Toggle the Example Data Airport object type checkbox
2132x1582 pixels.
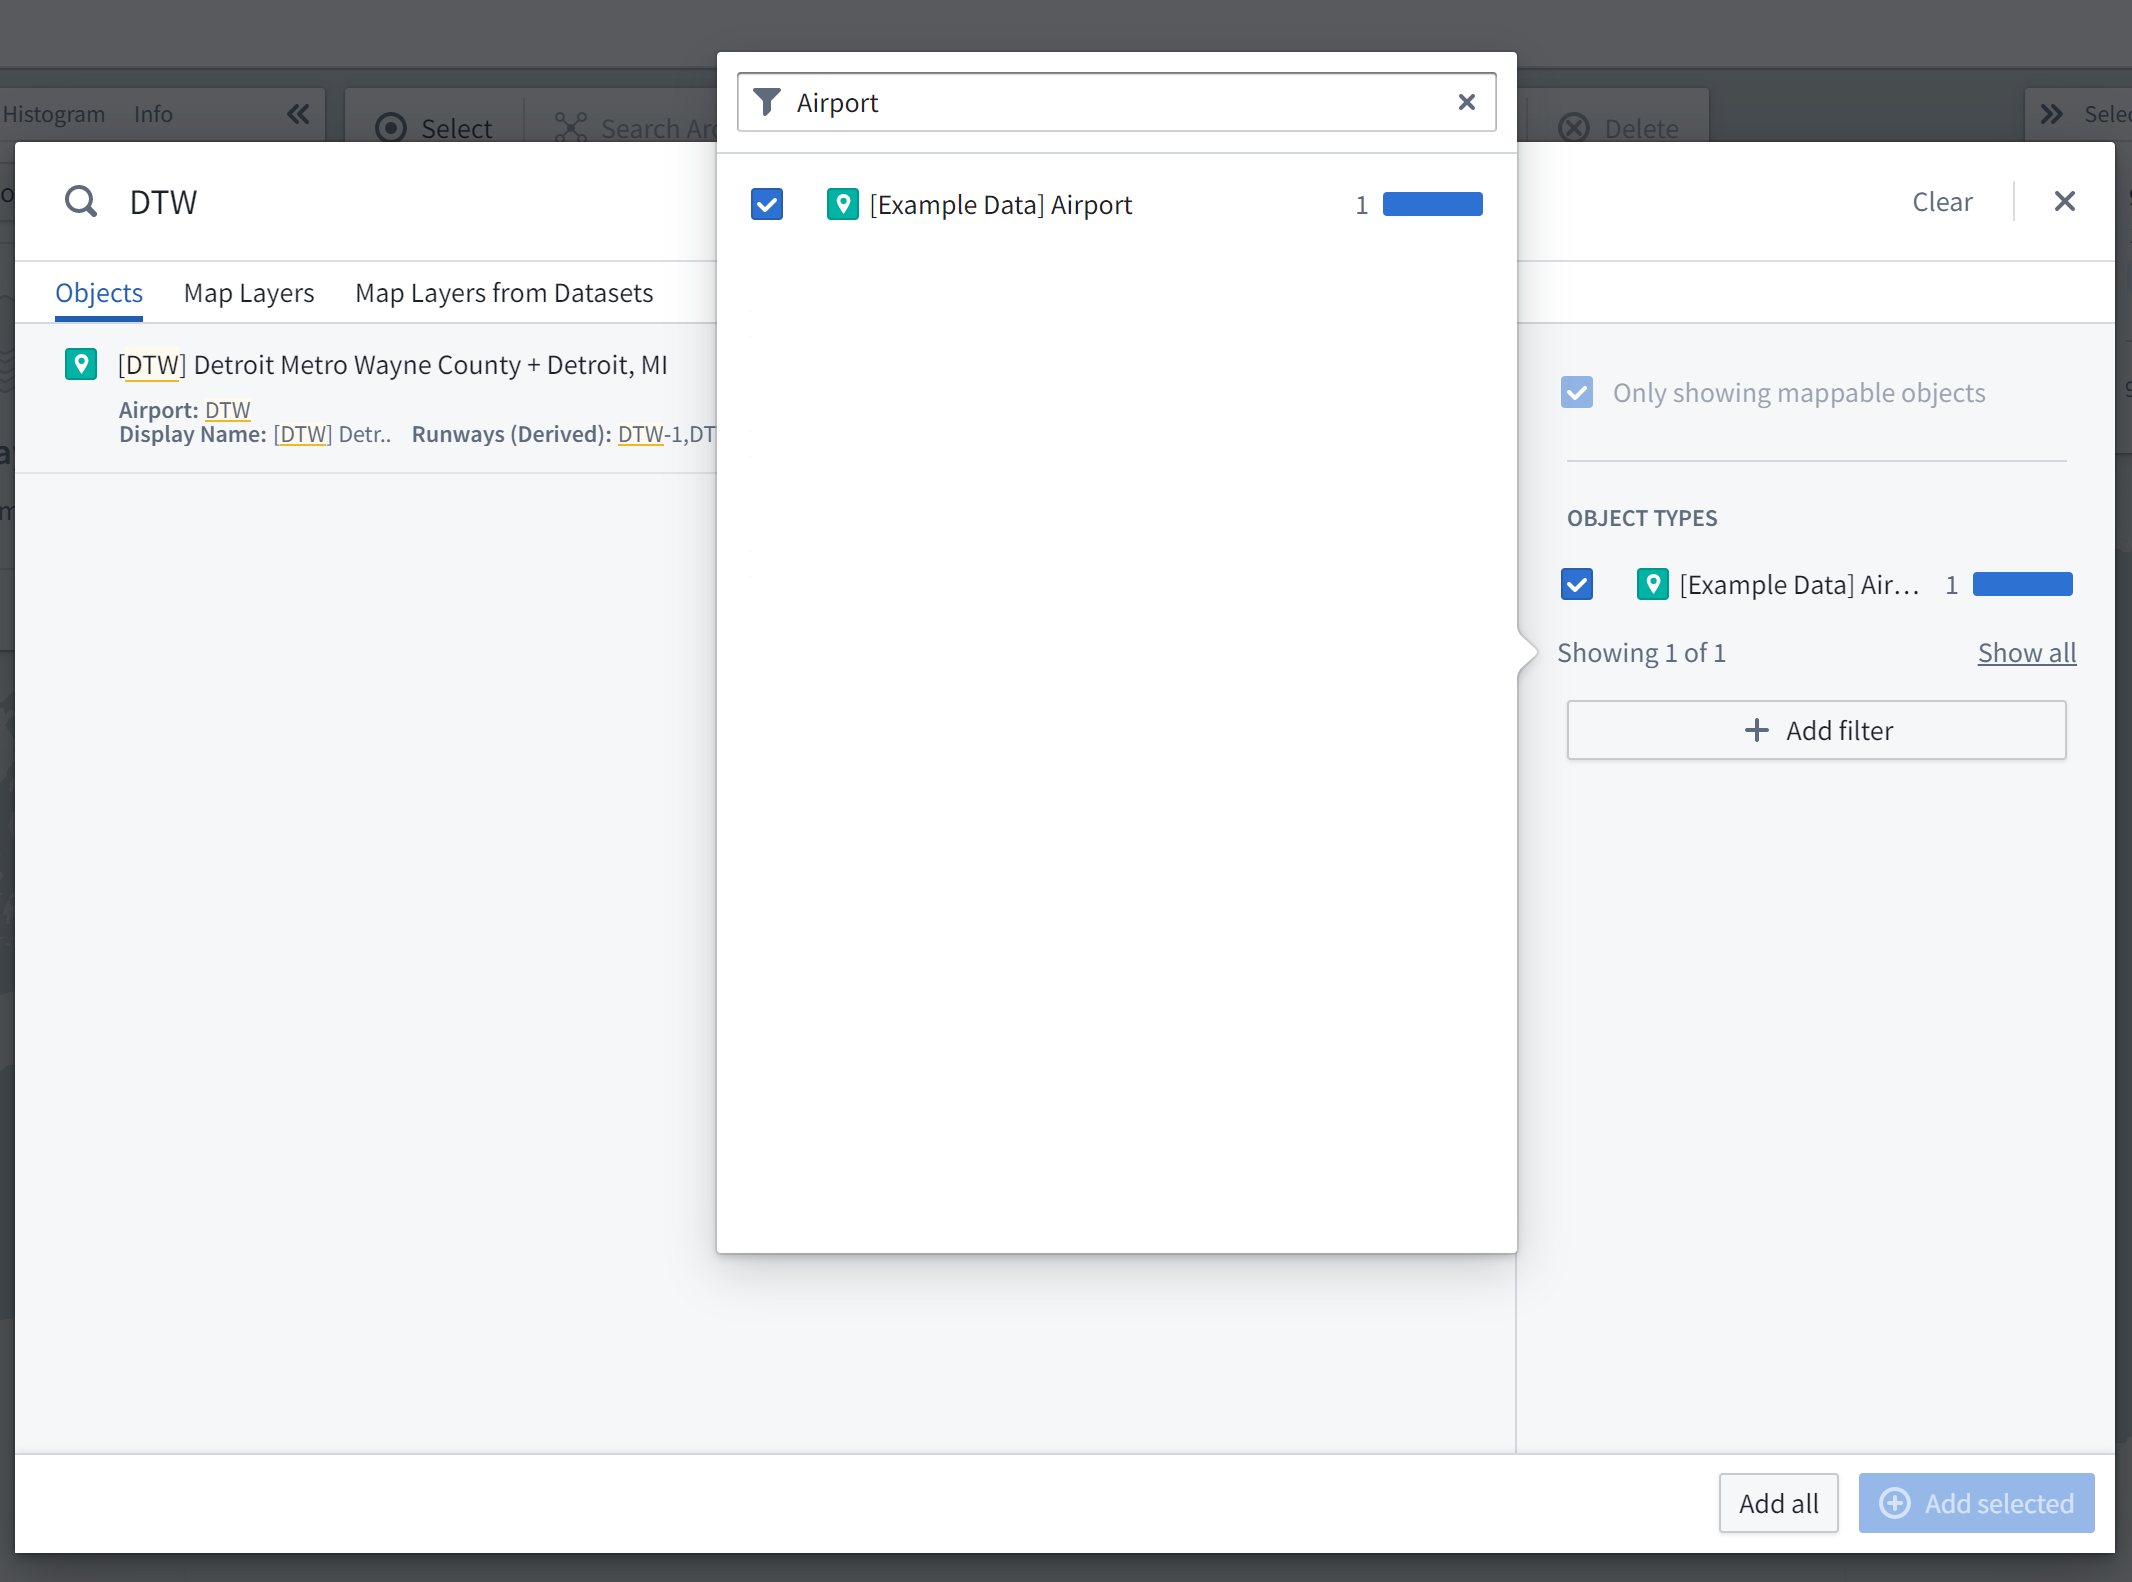(x=1580, y=583)
